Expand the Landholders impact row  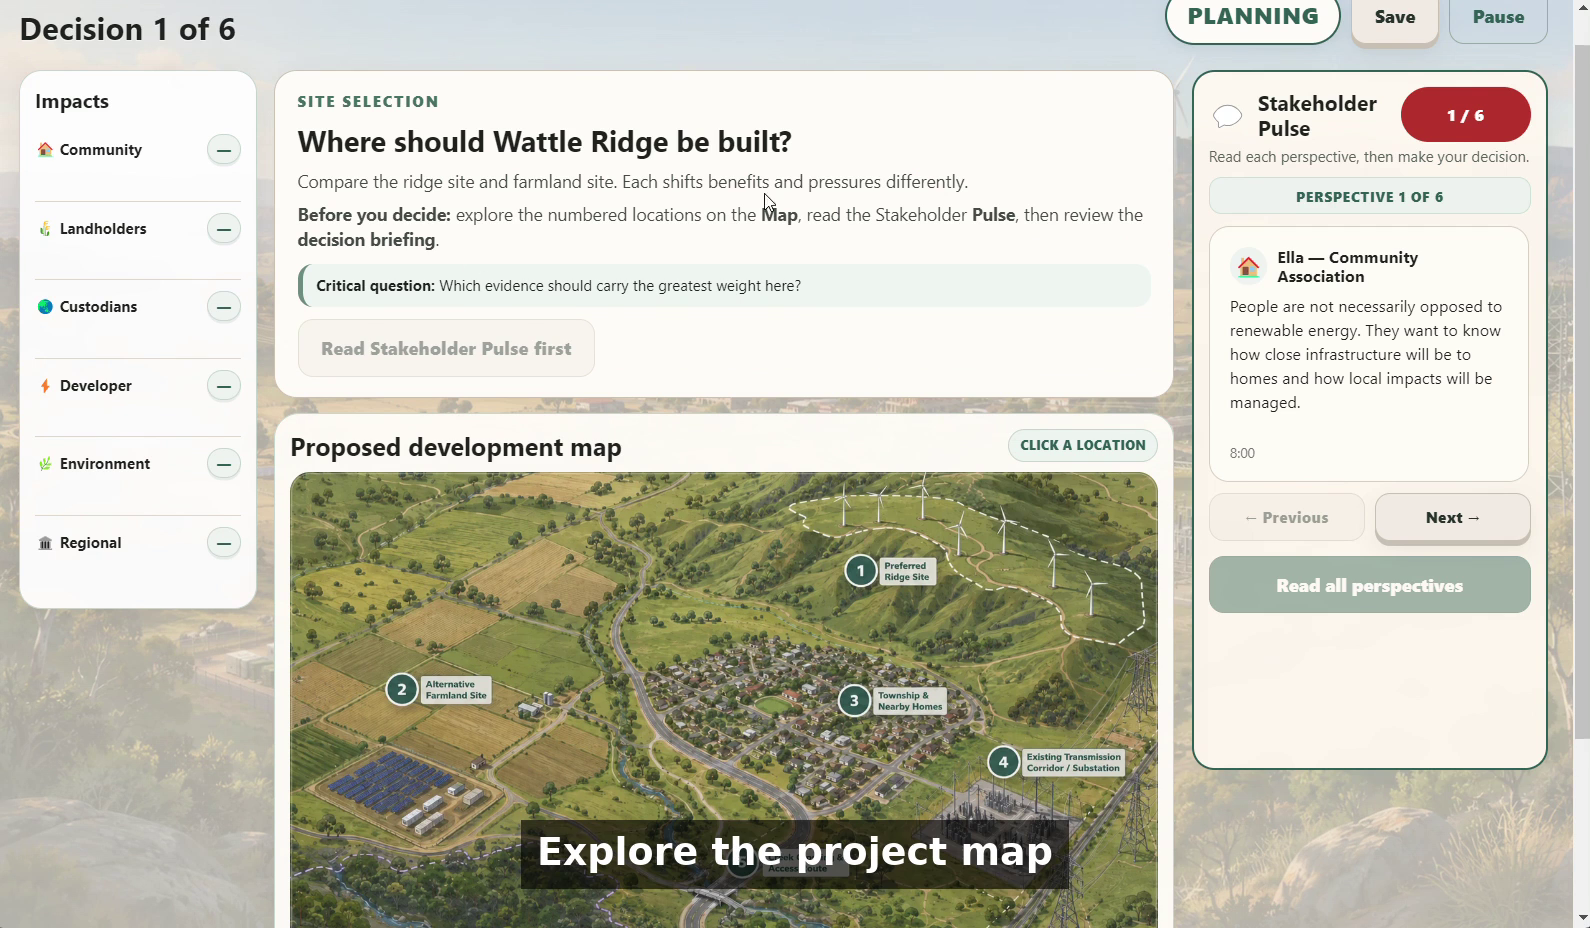[224, 229]
